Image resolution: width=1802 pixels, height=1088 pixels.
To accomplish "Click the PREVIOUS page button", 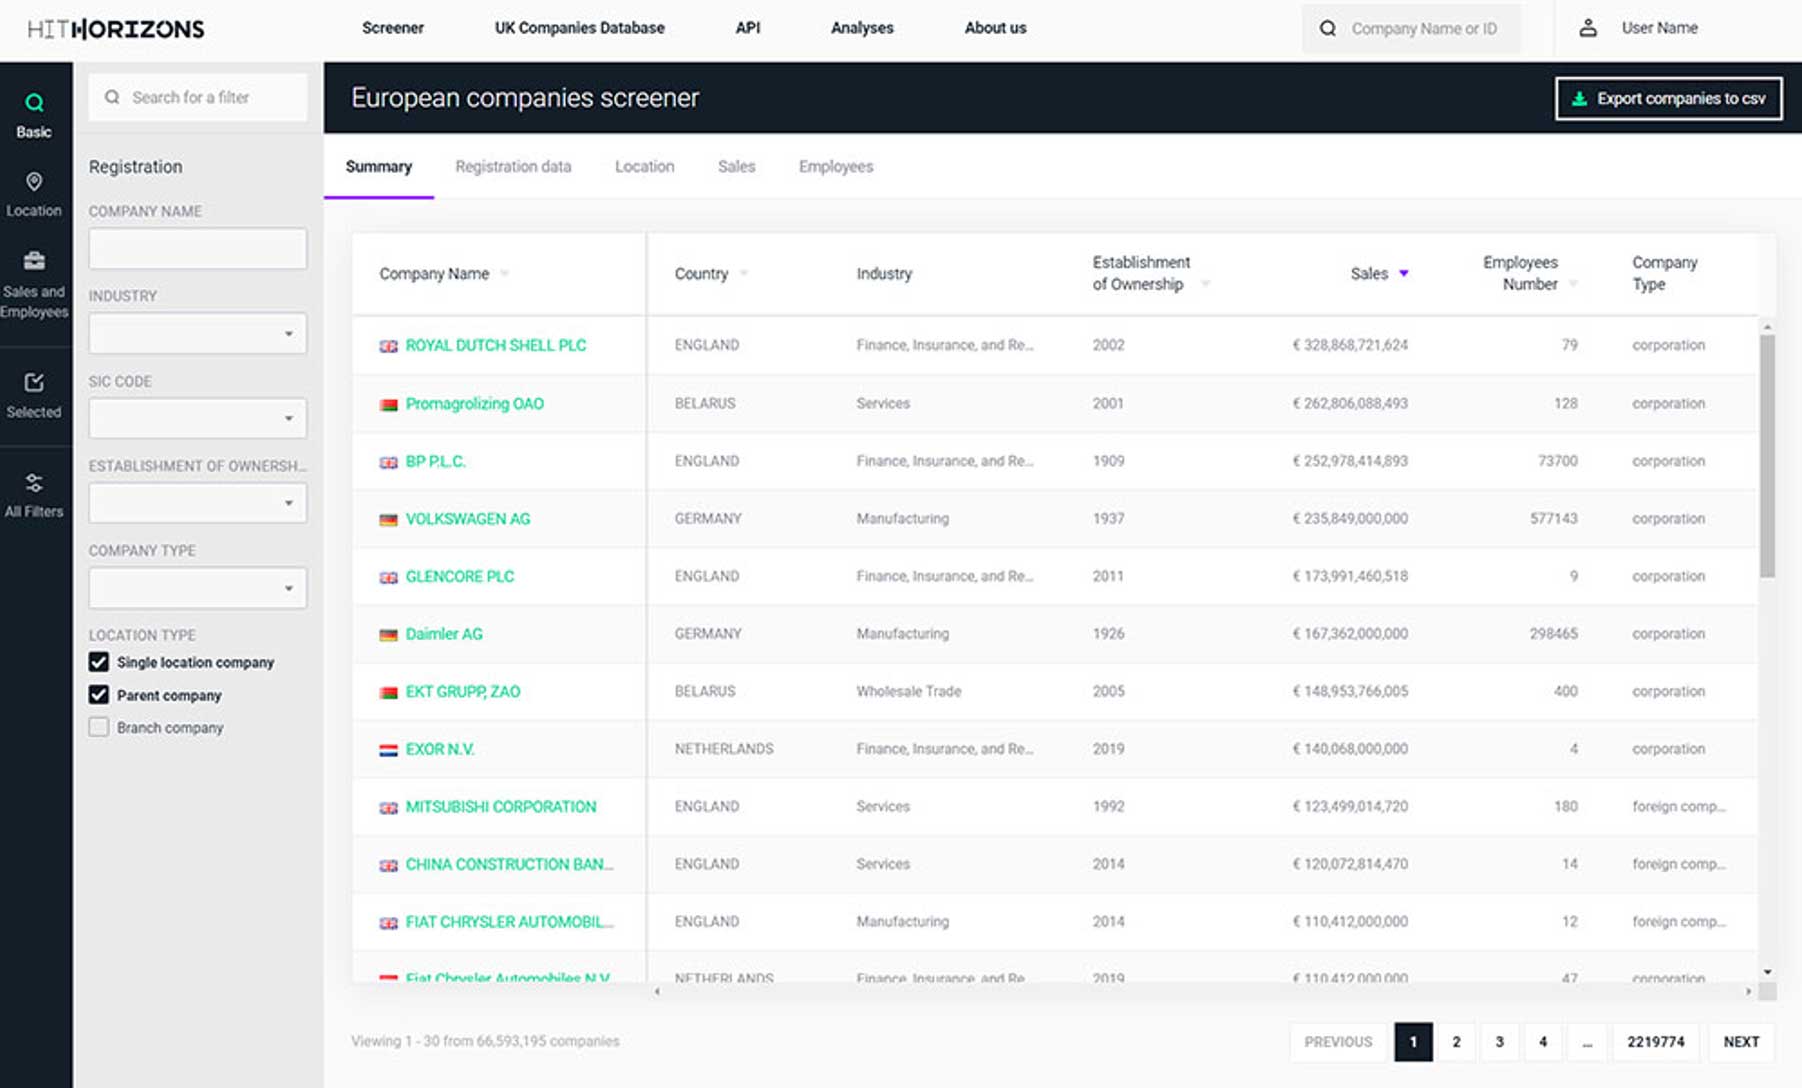I will [x=1338, y=1041].
